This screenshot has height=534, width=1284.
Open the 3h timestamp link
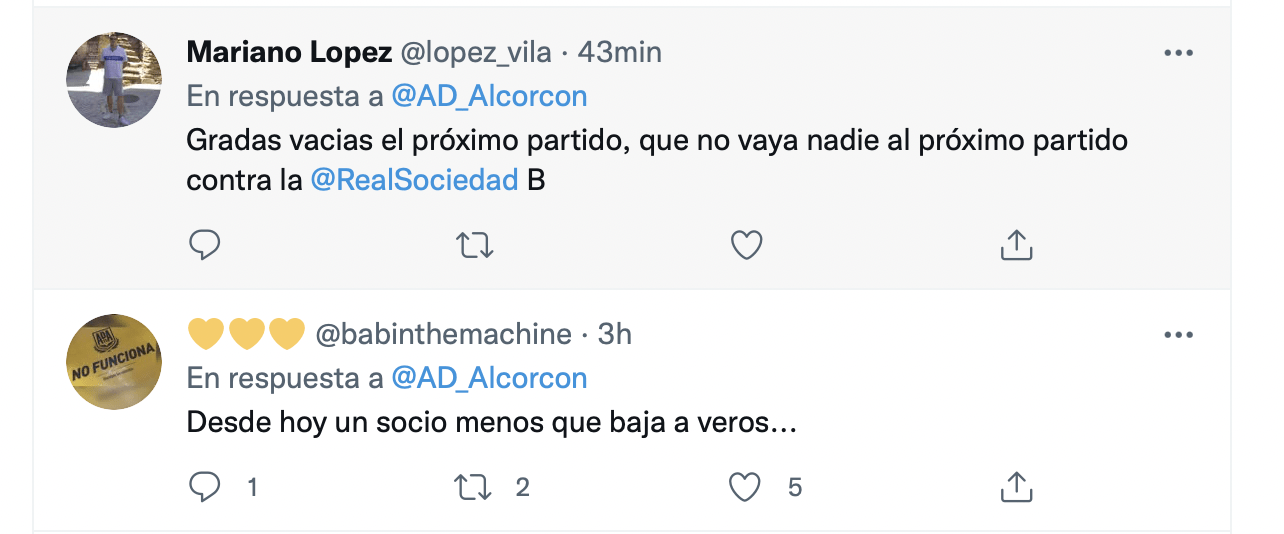click(615, 334)
